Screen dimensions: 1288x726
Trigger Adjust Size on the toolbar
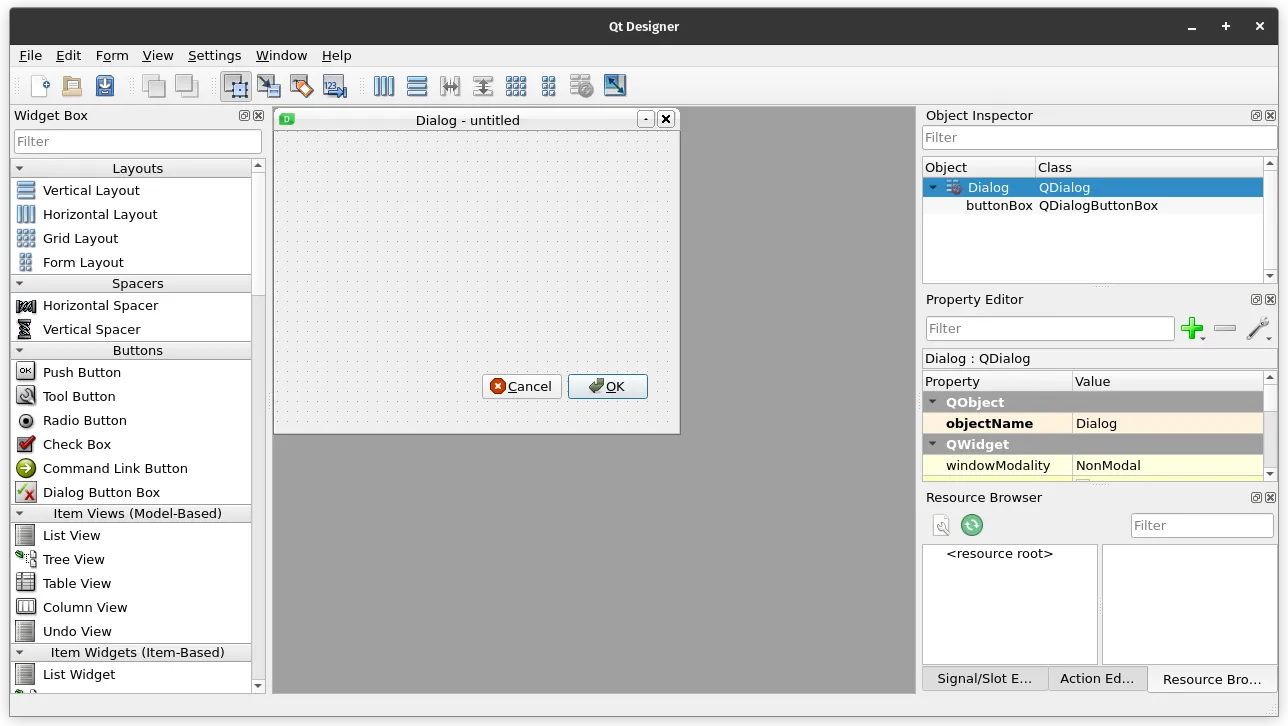615,86
